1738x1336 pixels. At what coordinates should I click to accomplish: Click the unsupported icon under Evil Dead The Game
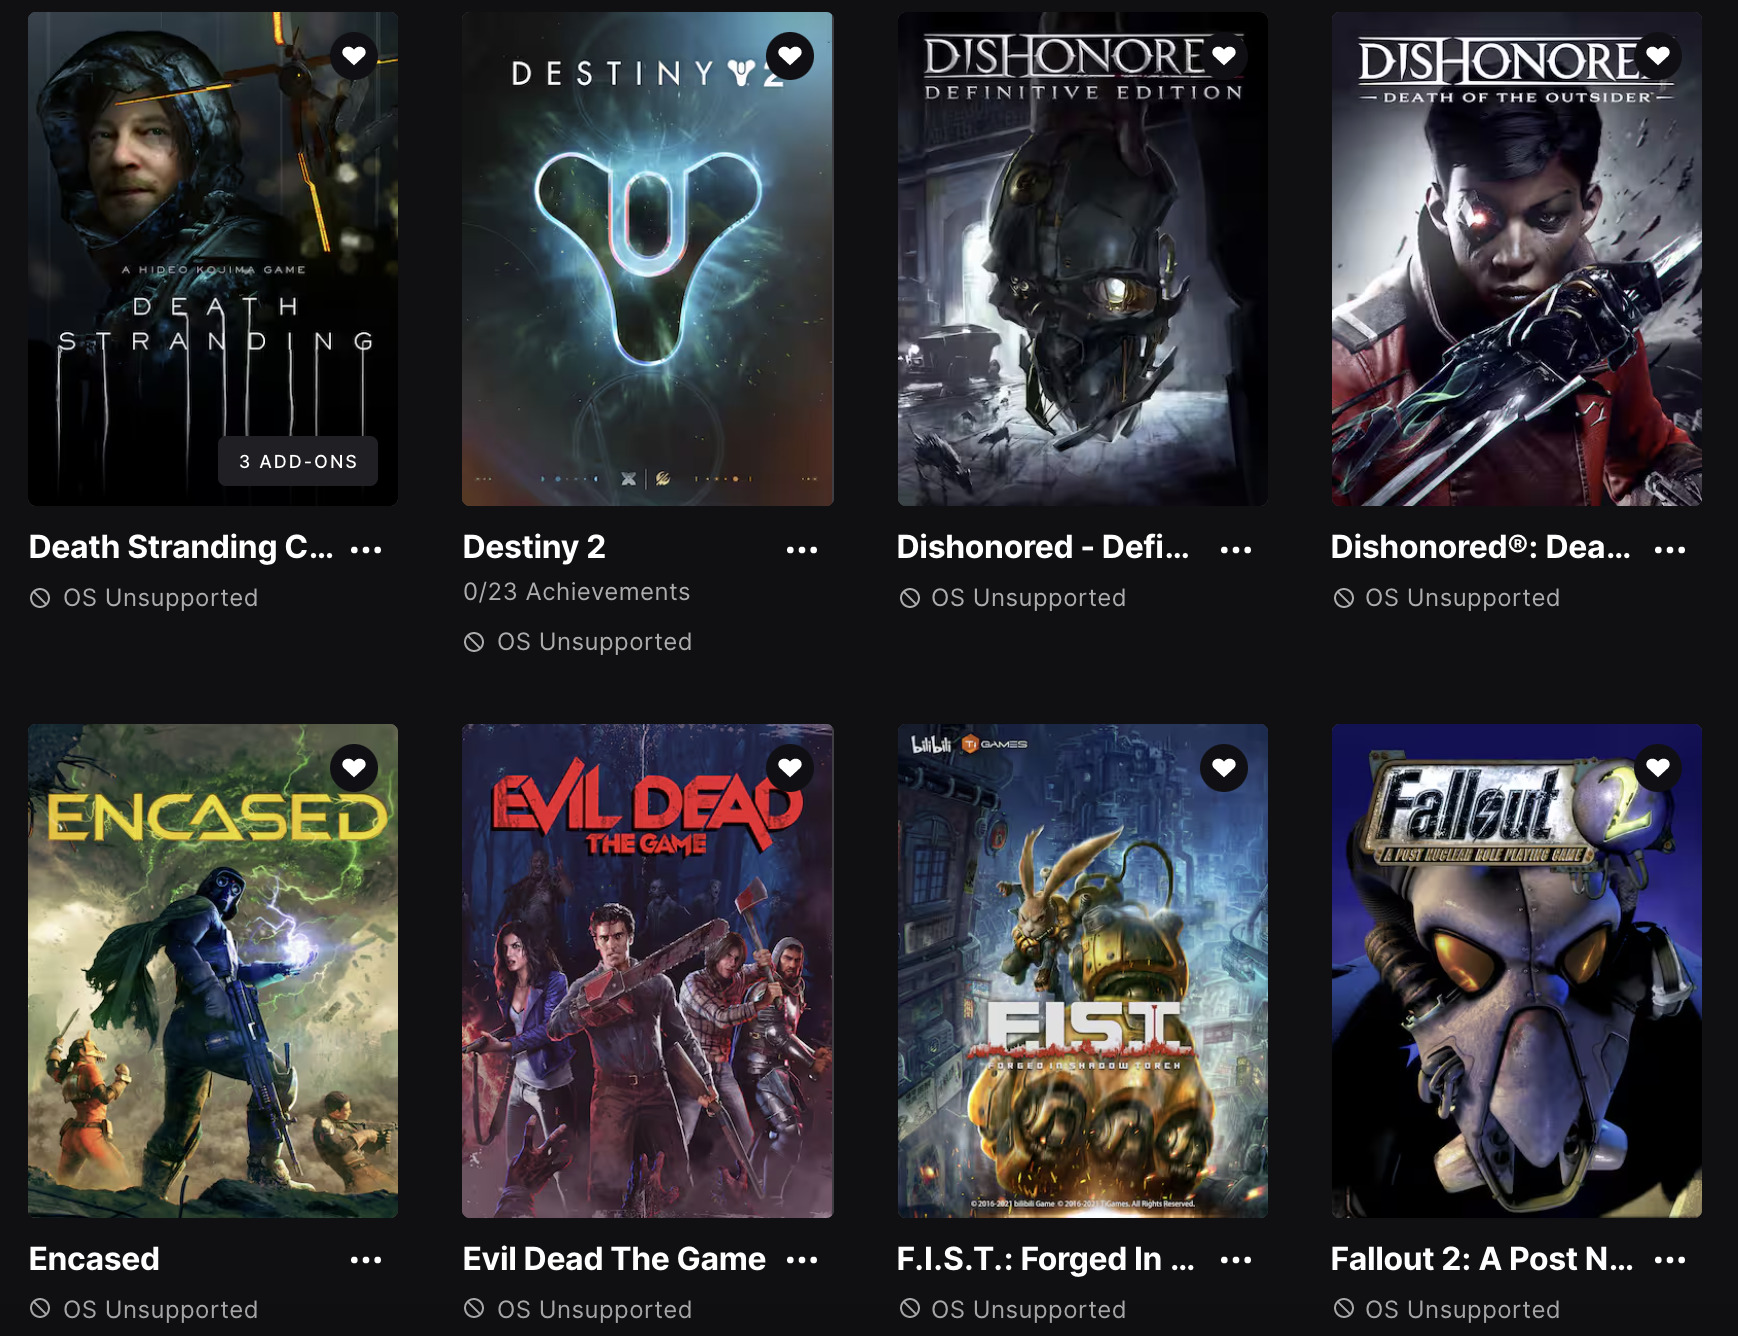coord(474,1308)
